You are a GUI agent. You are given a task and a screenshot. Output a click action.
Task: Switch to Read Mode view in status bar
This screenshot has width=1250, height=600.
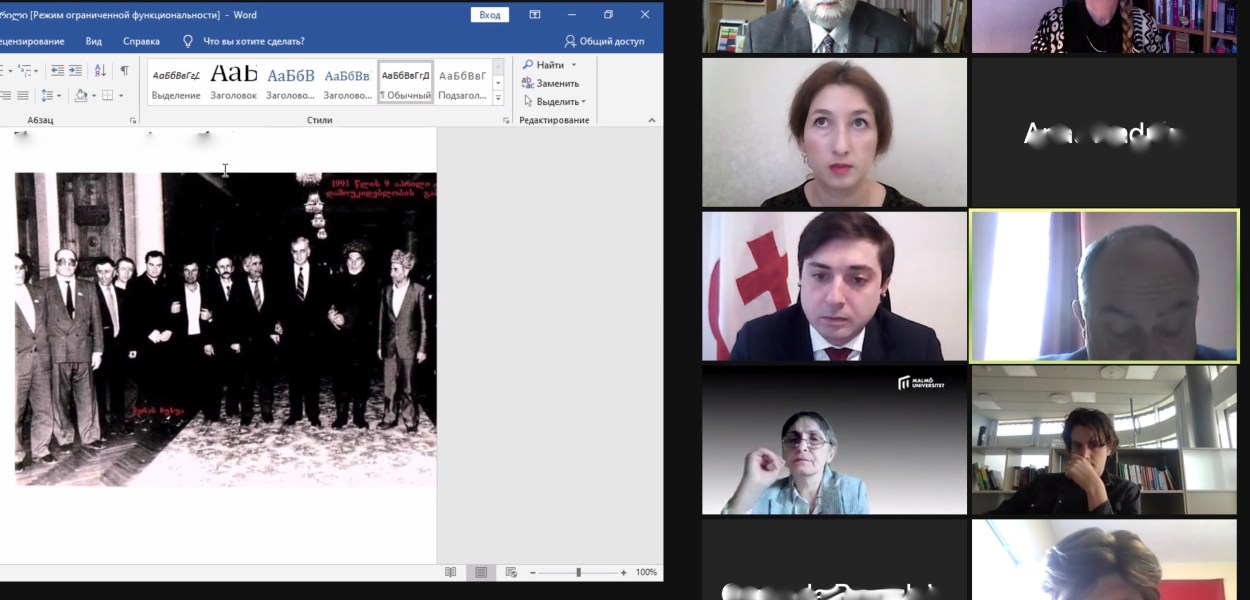[451, 572]
